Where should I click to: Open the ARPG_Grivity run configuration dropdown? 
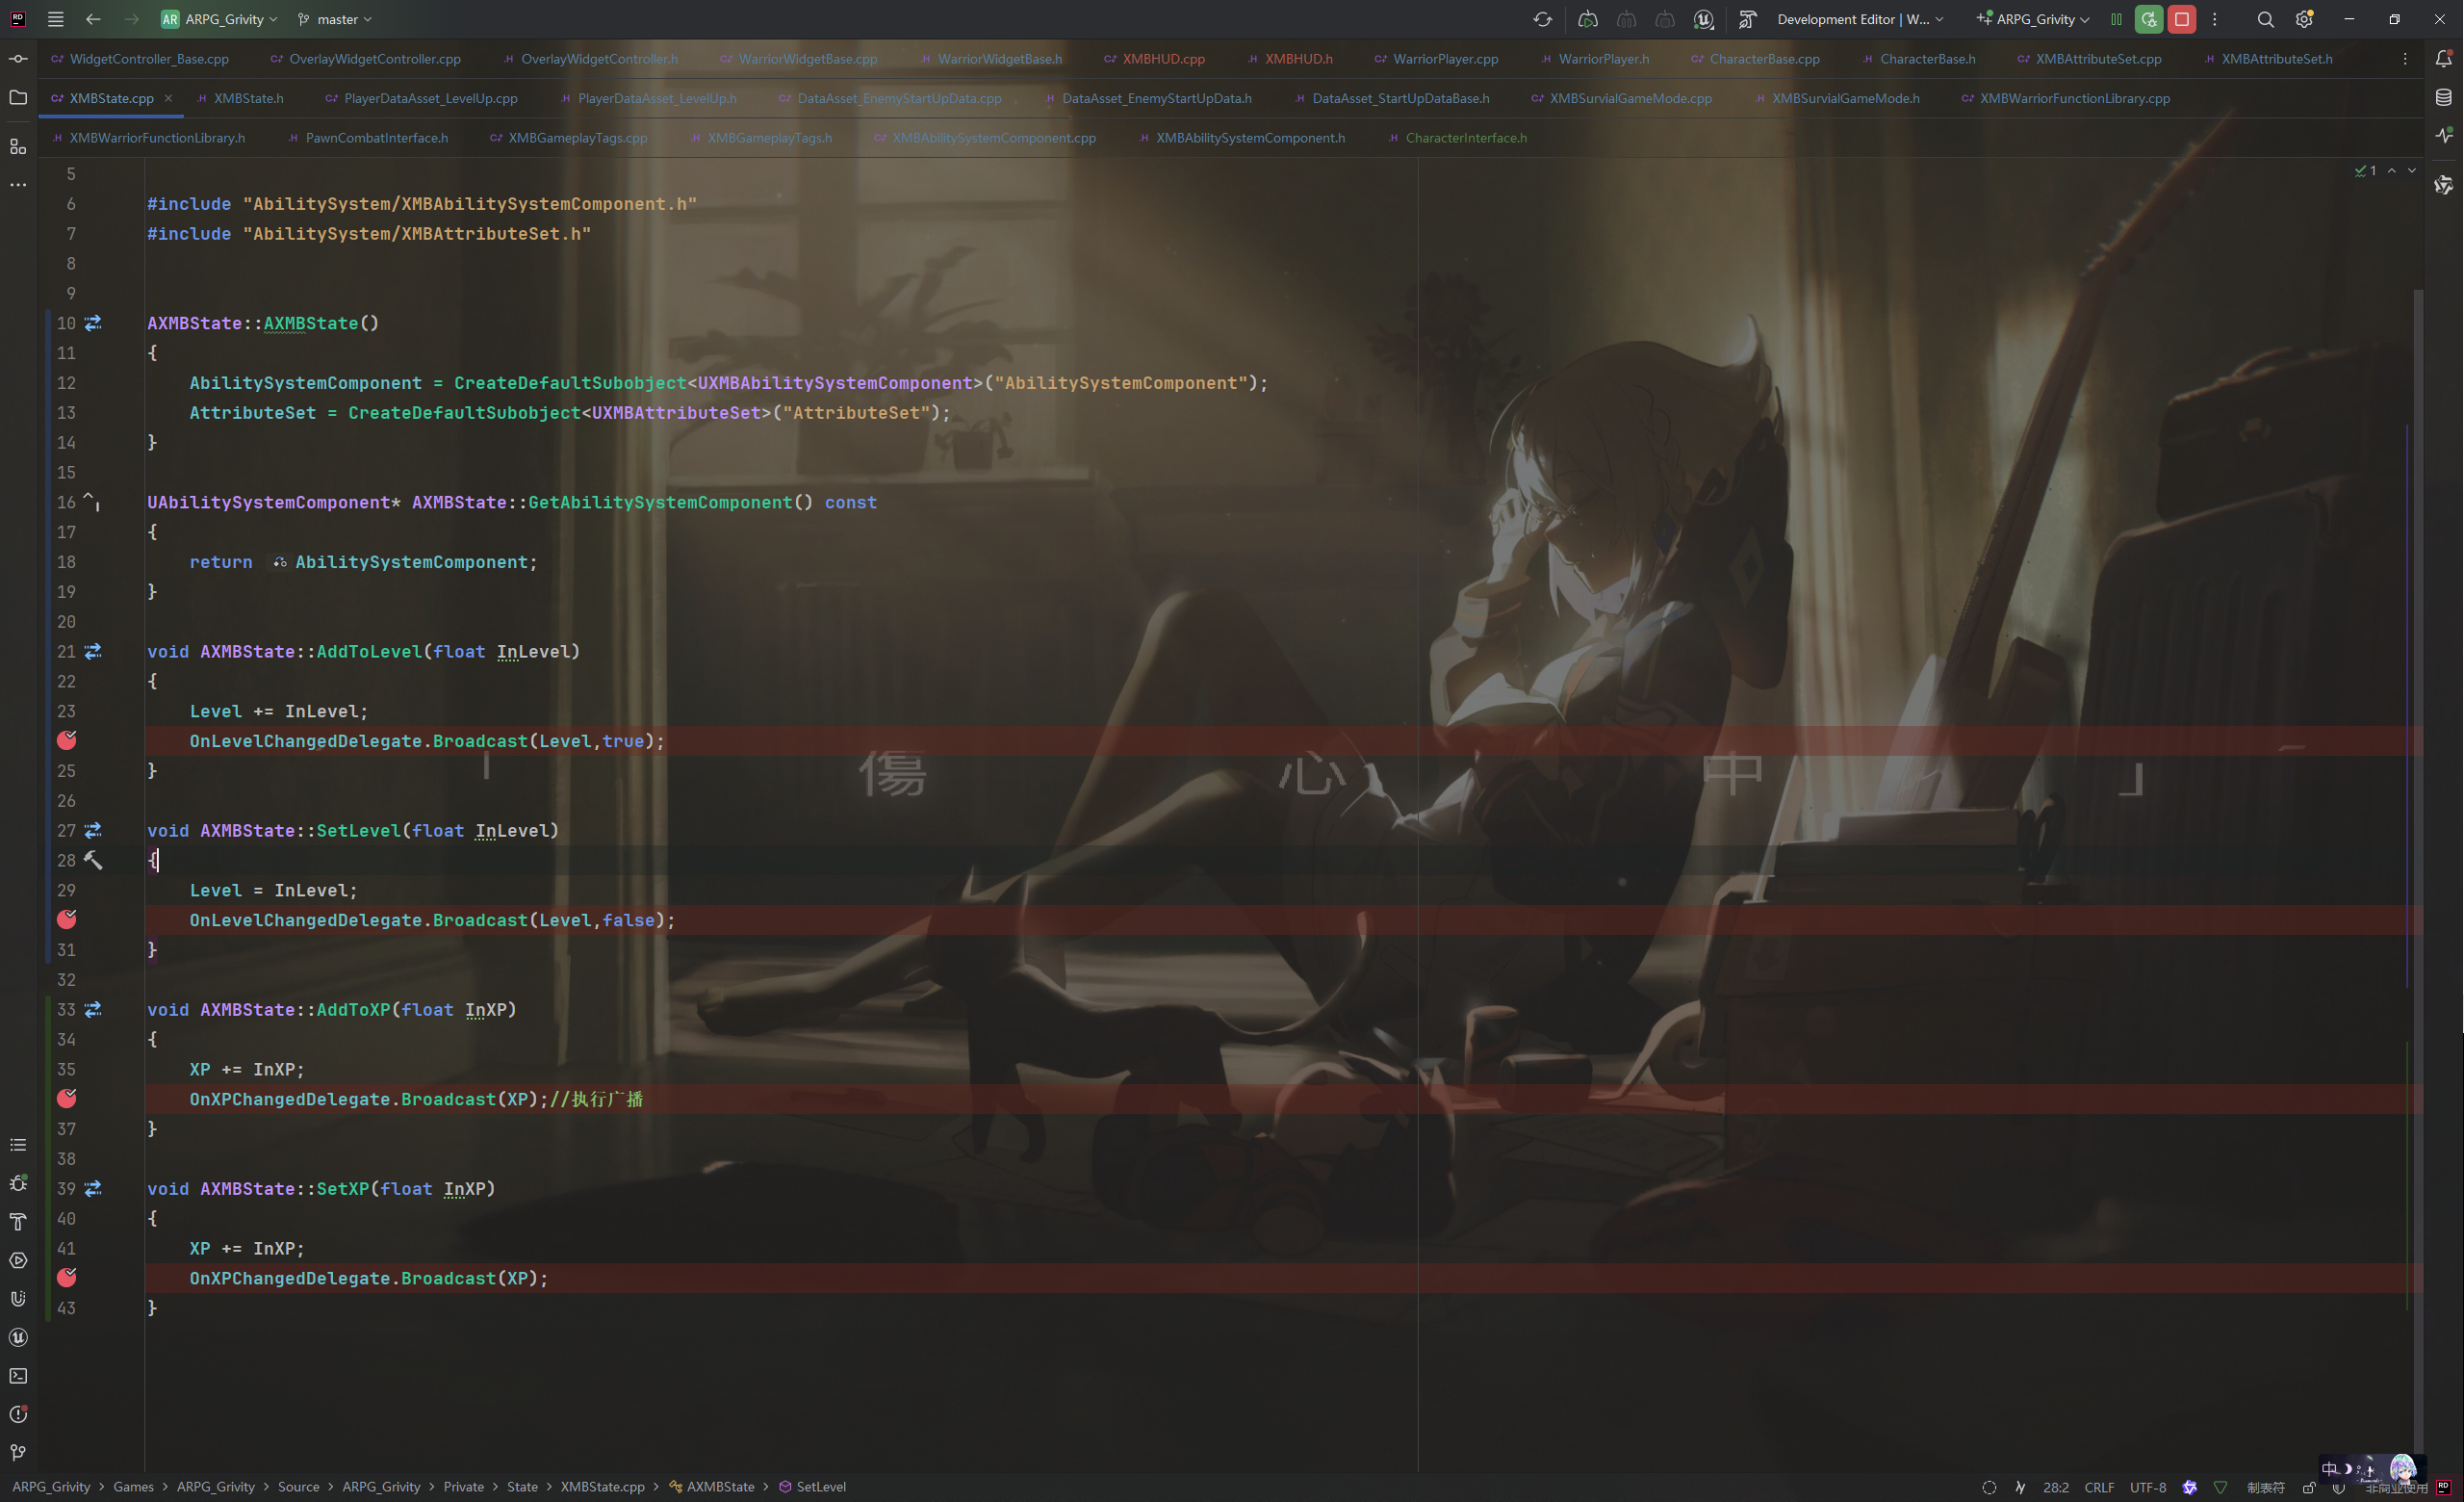click(2033, 19)
